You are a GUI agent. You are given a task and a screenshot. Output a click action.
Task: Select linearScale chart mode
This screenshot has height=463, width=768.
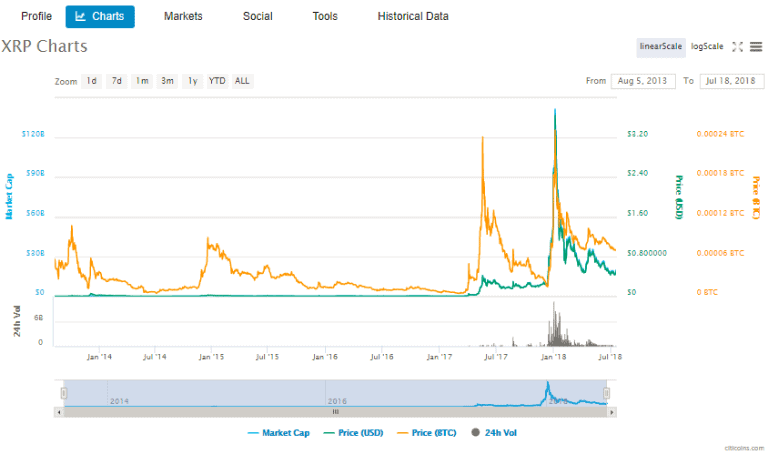coord(661,47)
